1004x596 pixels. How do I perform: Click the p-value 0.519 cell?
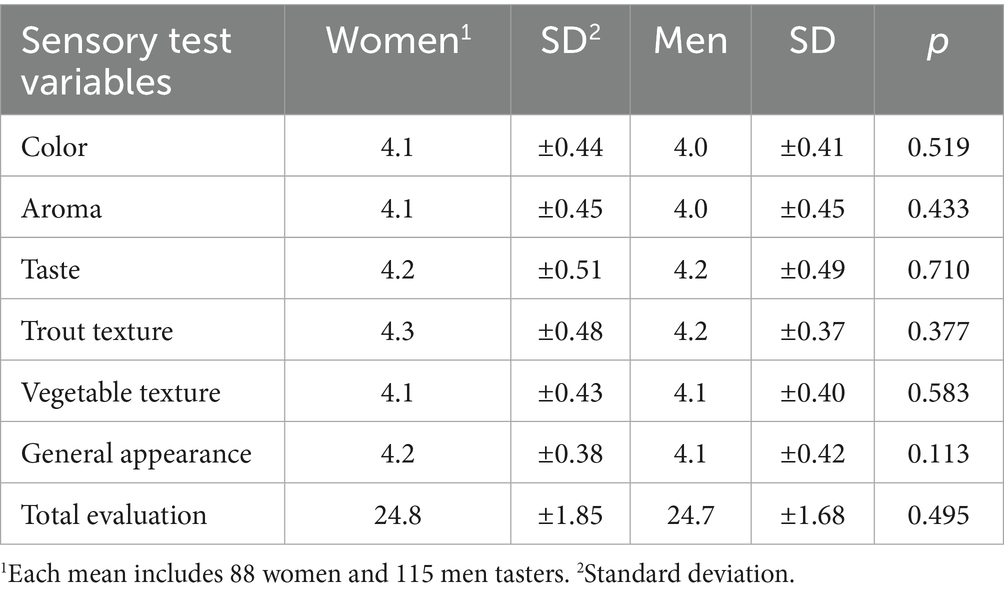(937, 147)
